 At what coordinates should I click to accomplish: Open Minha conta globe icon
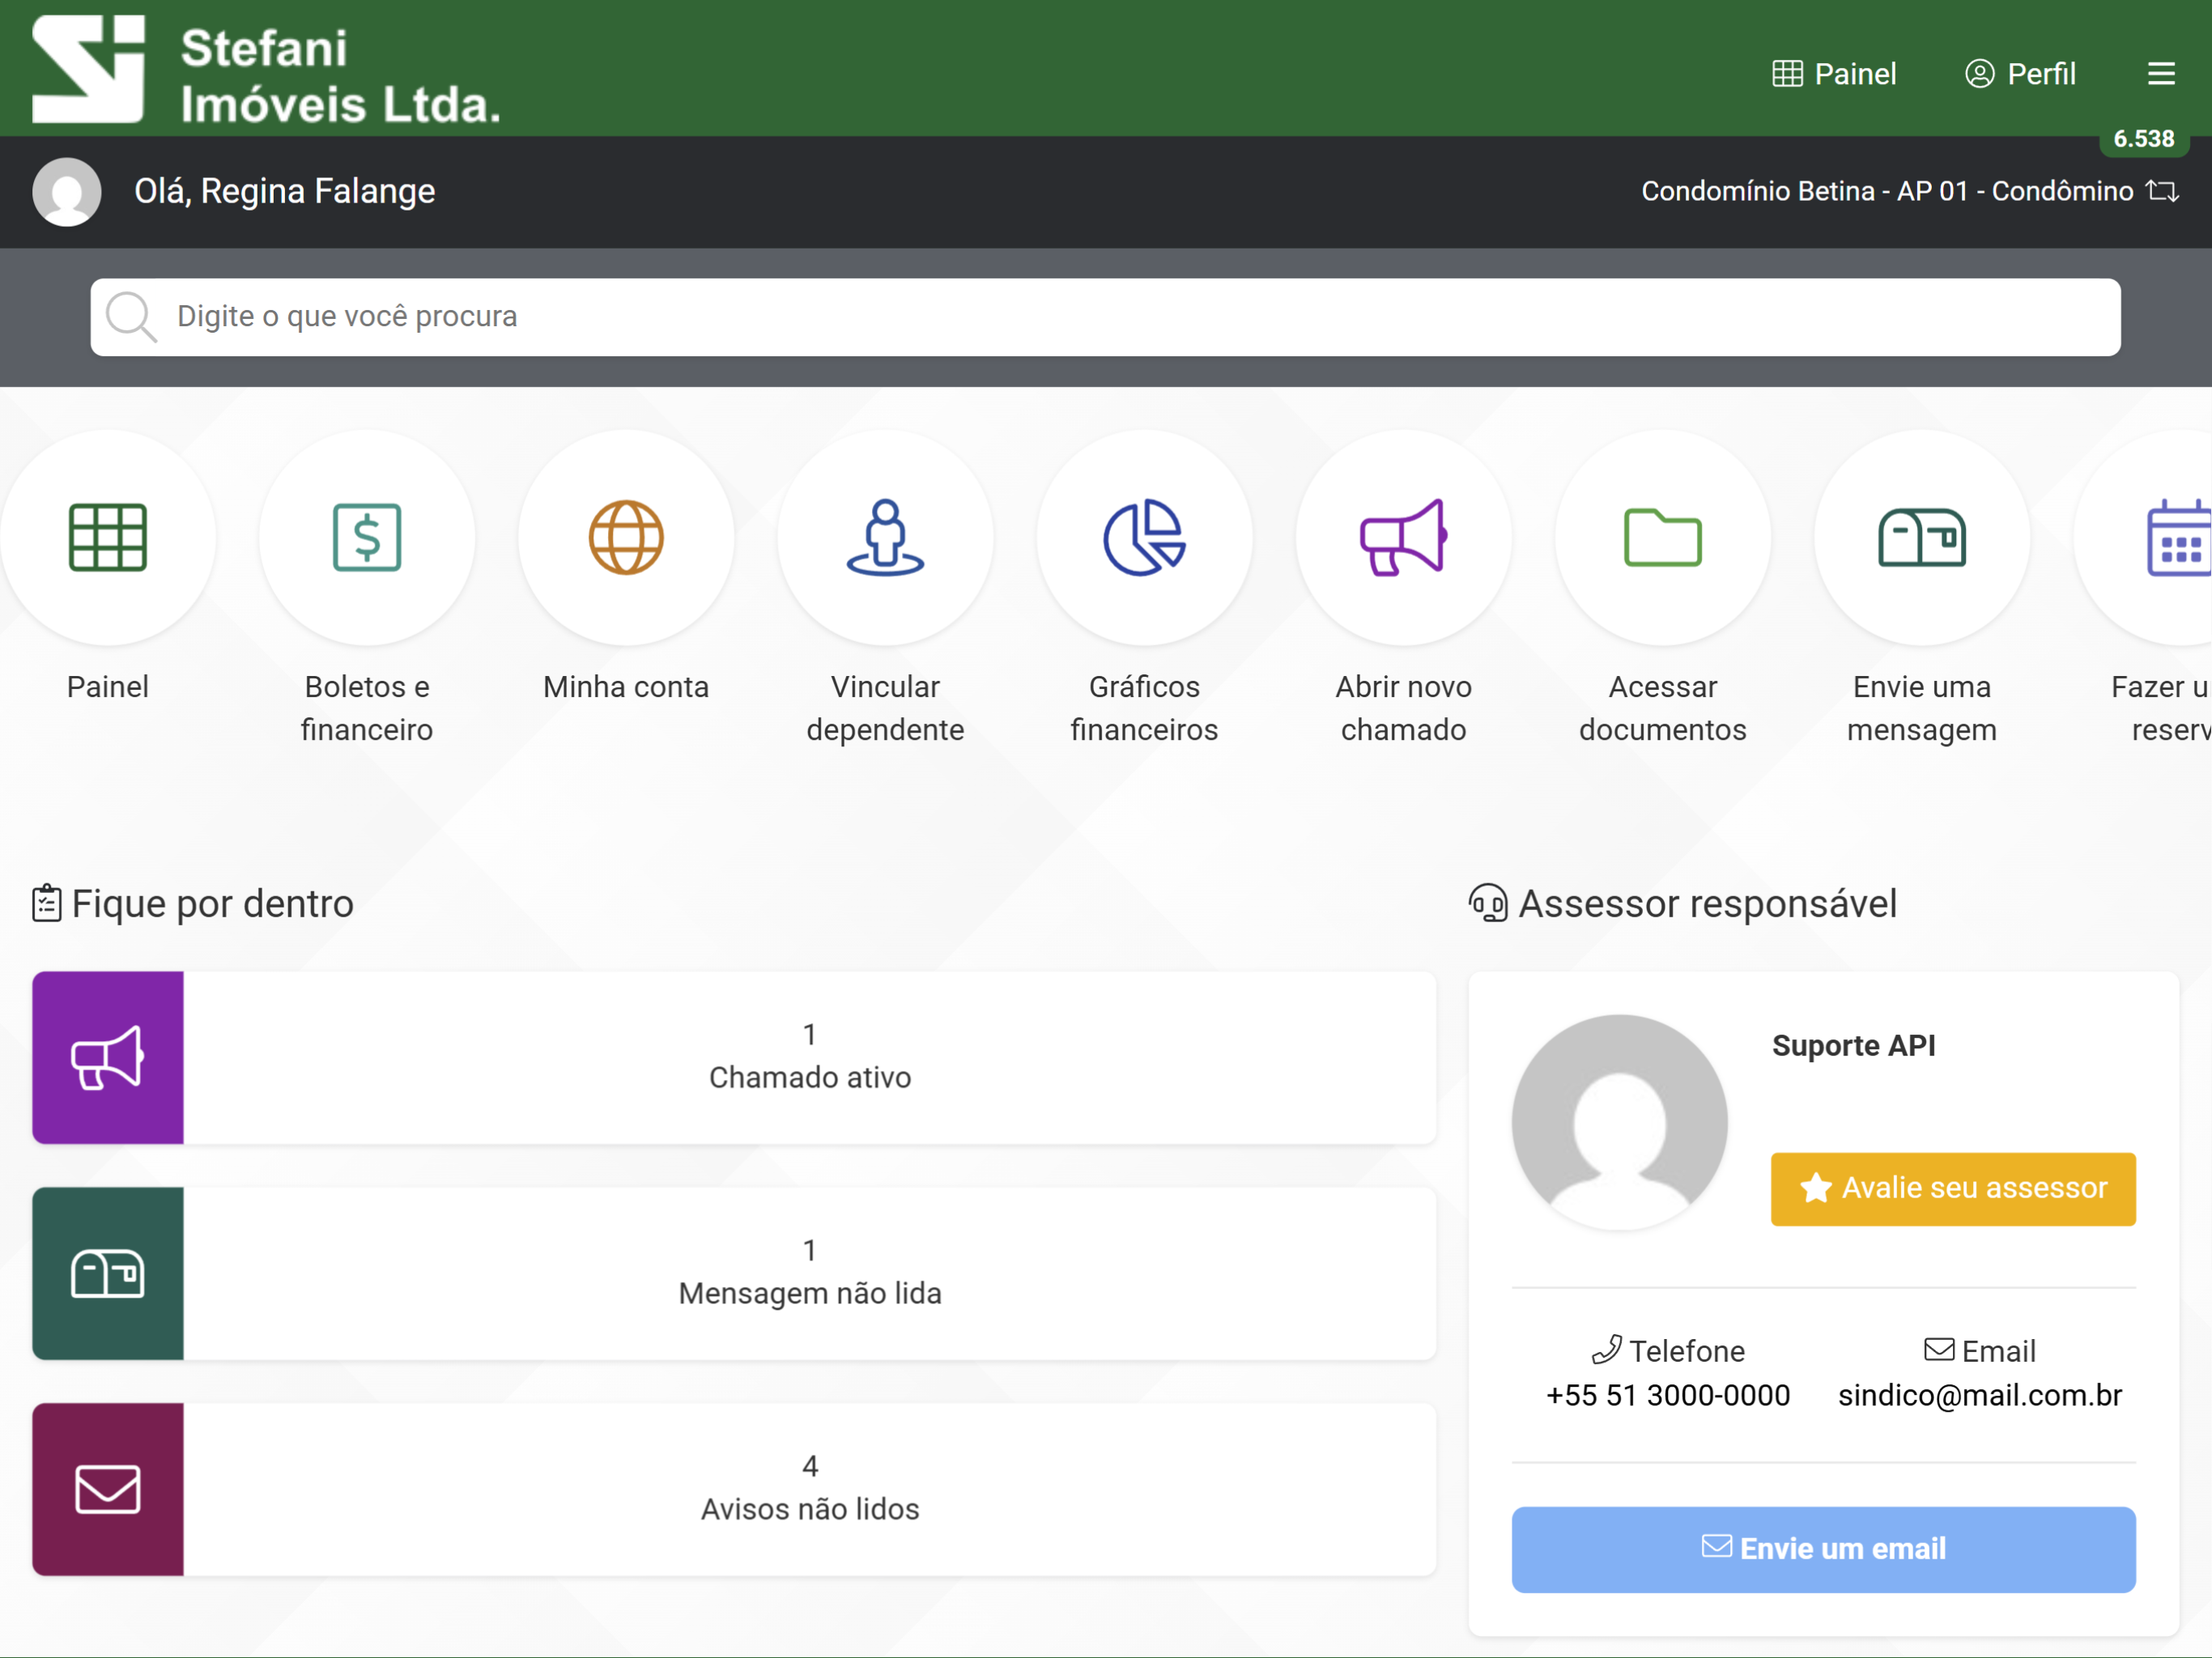coord(626,538)
